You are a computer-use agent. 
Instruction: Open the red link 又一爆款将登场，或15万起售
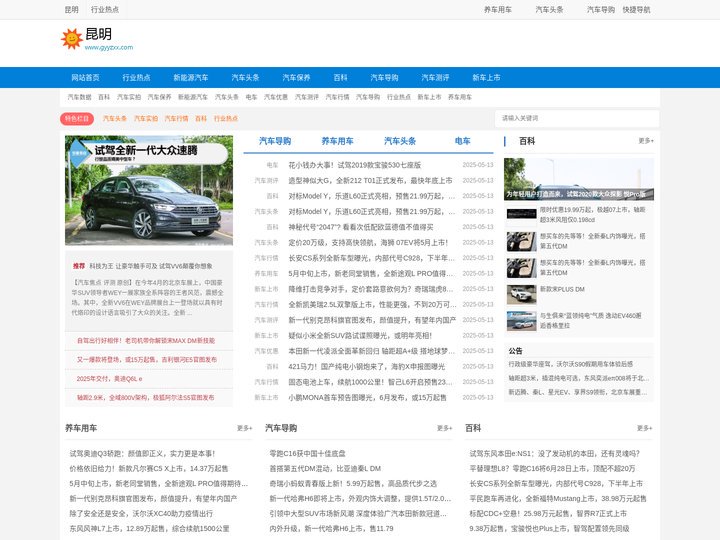coord(146,360)
